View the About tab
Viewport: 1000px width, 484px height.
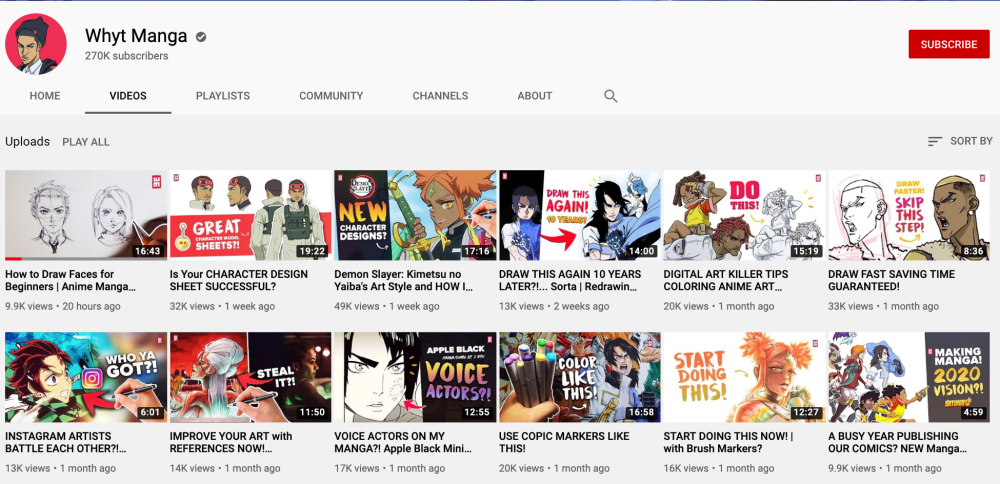pos(534,96)
